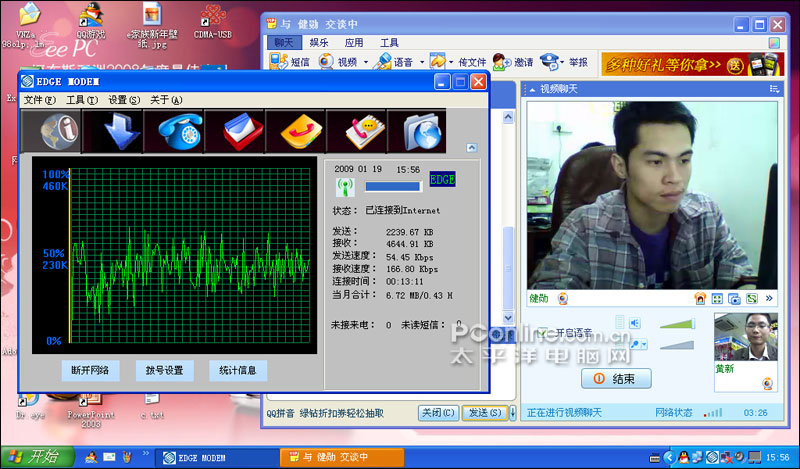The image size is (800, 469).
Task: Click the green swap video icon
Action: coord(752,299)
